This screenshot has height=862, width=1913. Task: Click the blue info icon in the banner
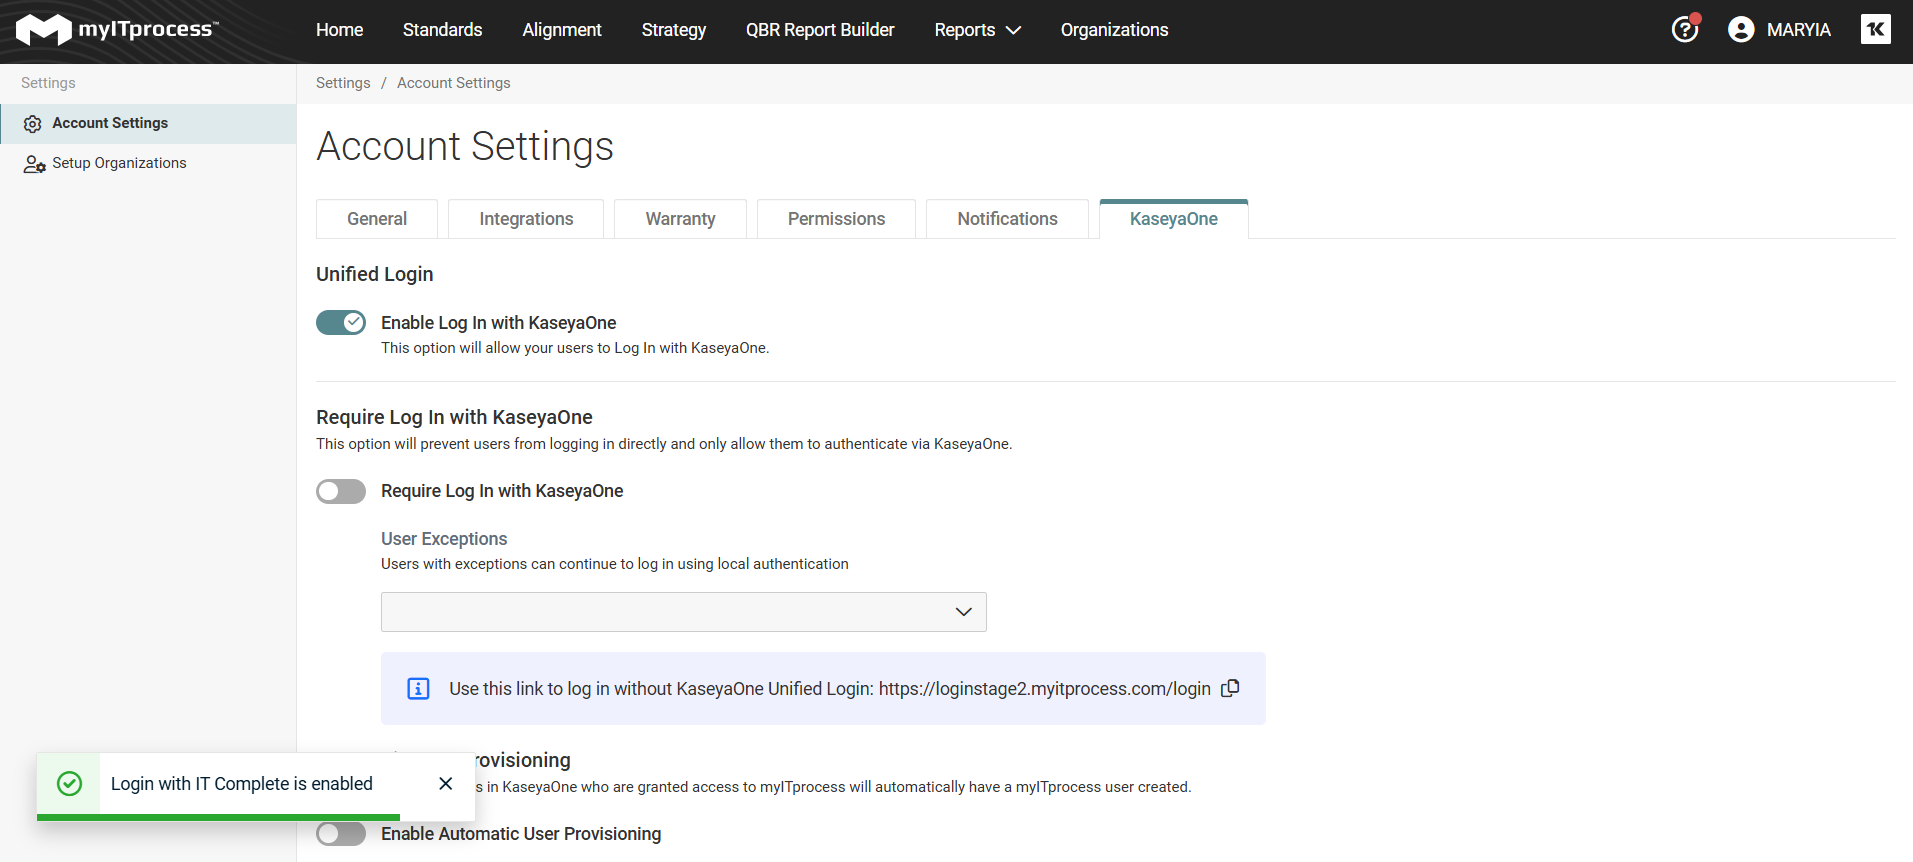click(418, 689)
